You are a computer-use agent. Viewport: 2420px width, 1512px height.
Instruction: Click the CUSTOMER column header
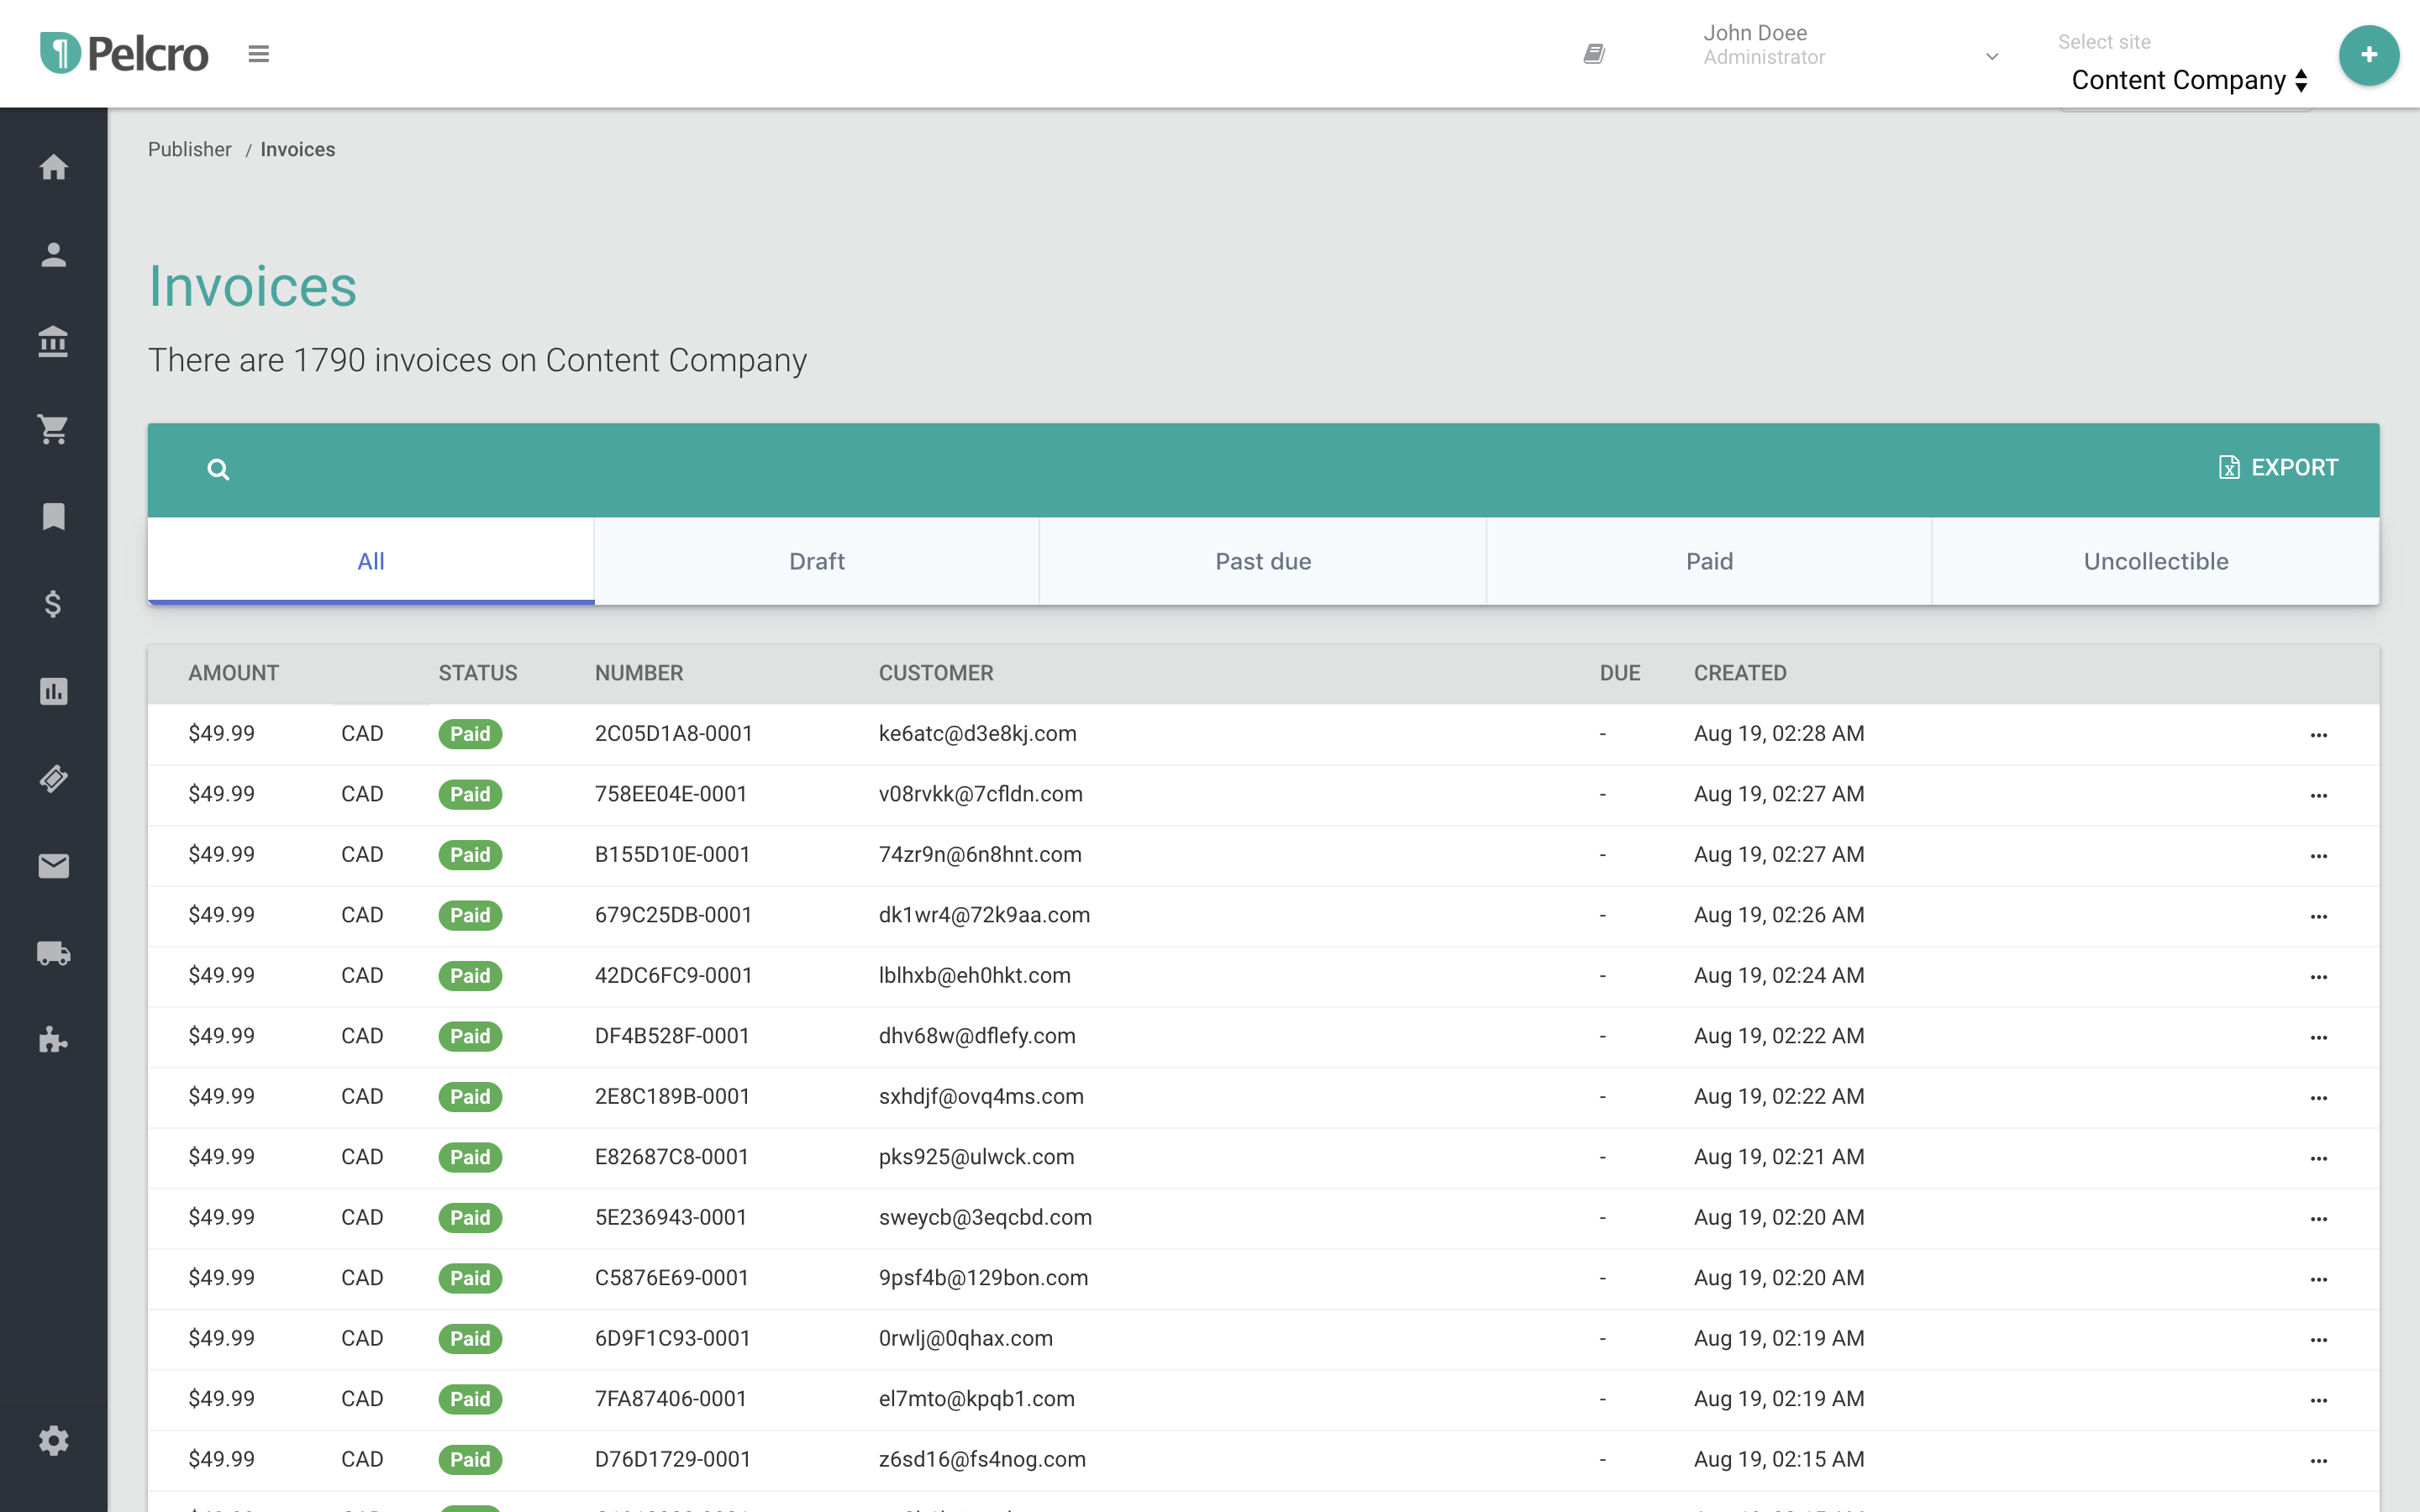click(x=936, y=673)
